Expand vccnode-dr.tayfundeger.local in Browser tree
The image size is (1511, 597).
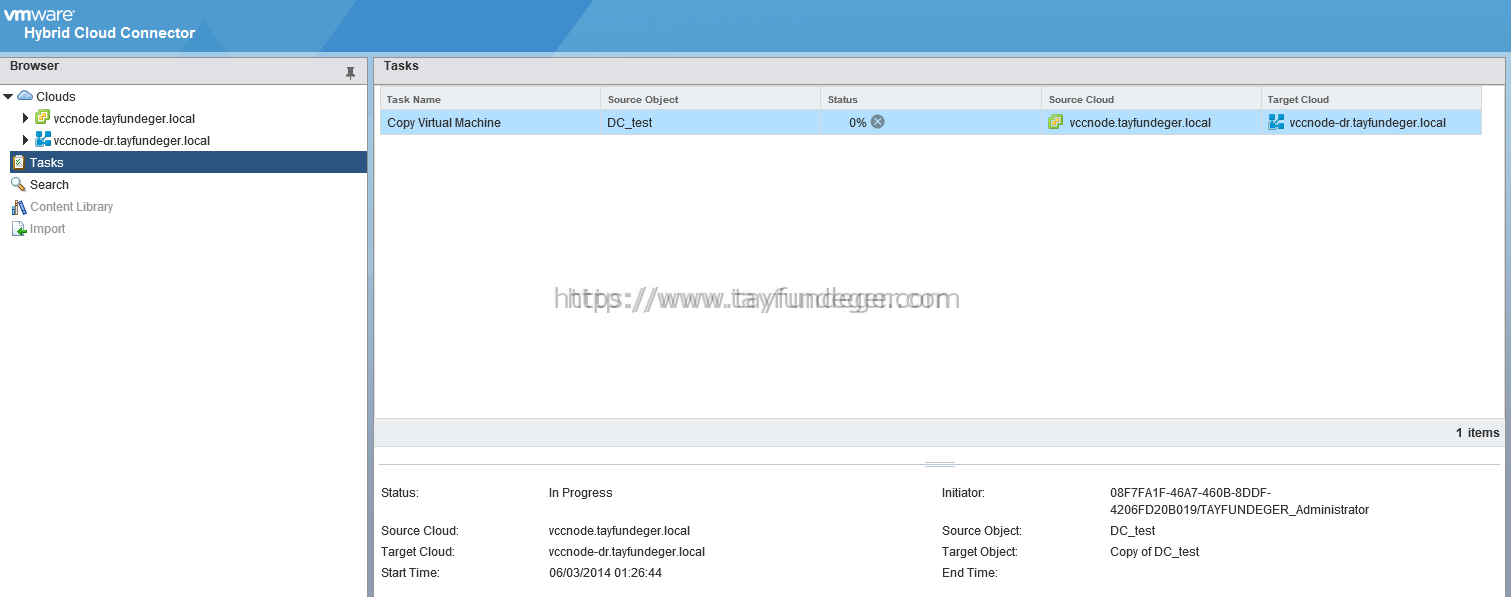pyautogui.click(x=26, y=140)
